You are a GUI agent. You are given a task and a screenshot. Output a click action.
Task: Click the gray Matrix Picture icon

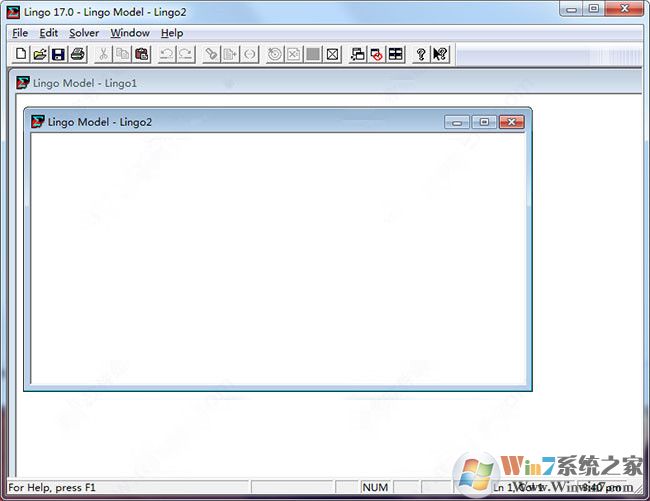313,54
